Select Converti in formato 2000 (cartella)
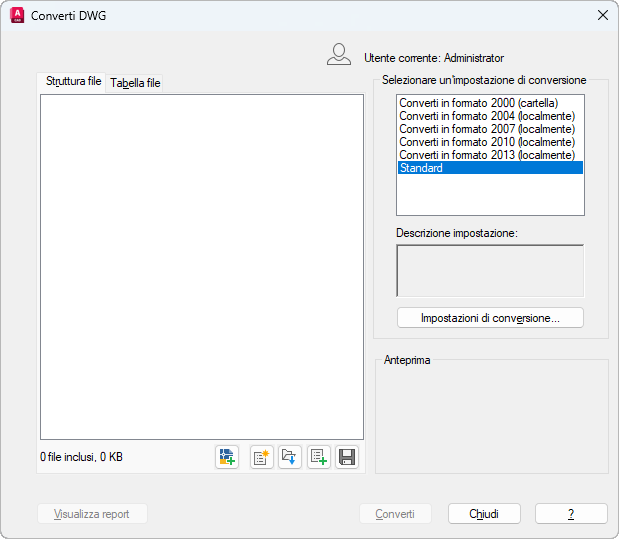The image size is (619, 539). (x=490, y=103)
